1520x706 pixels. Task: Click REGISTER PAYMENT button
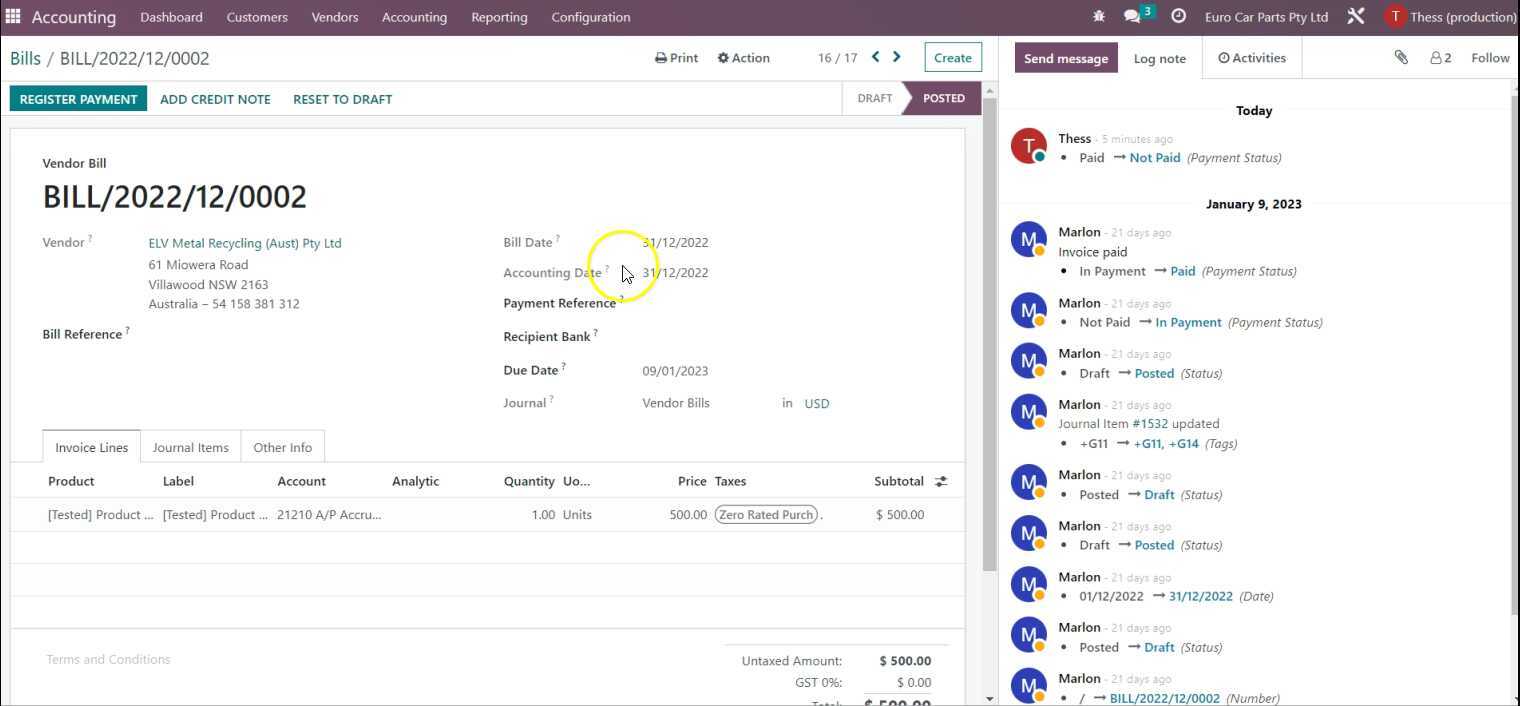pos(78,98)
